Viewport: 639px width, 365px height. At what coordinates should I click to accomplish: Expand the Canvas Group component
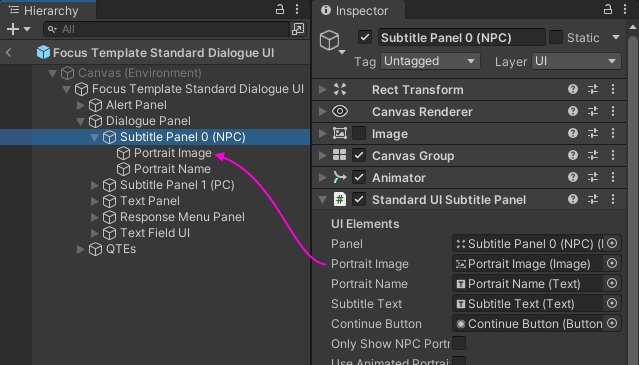(322, 155)
